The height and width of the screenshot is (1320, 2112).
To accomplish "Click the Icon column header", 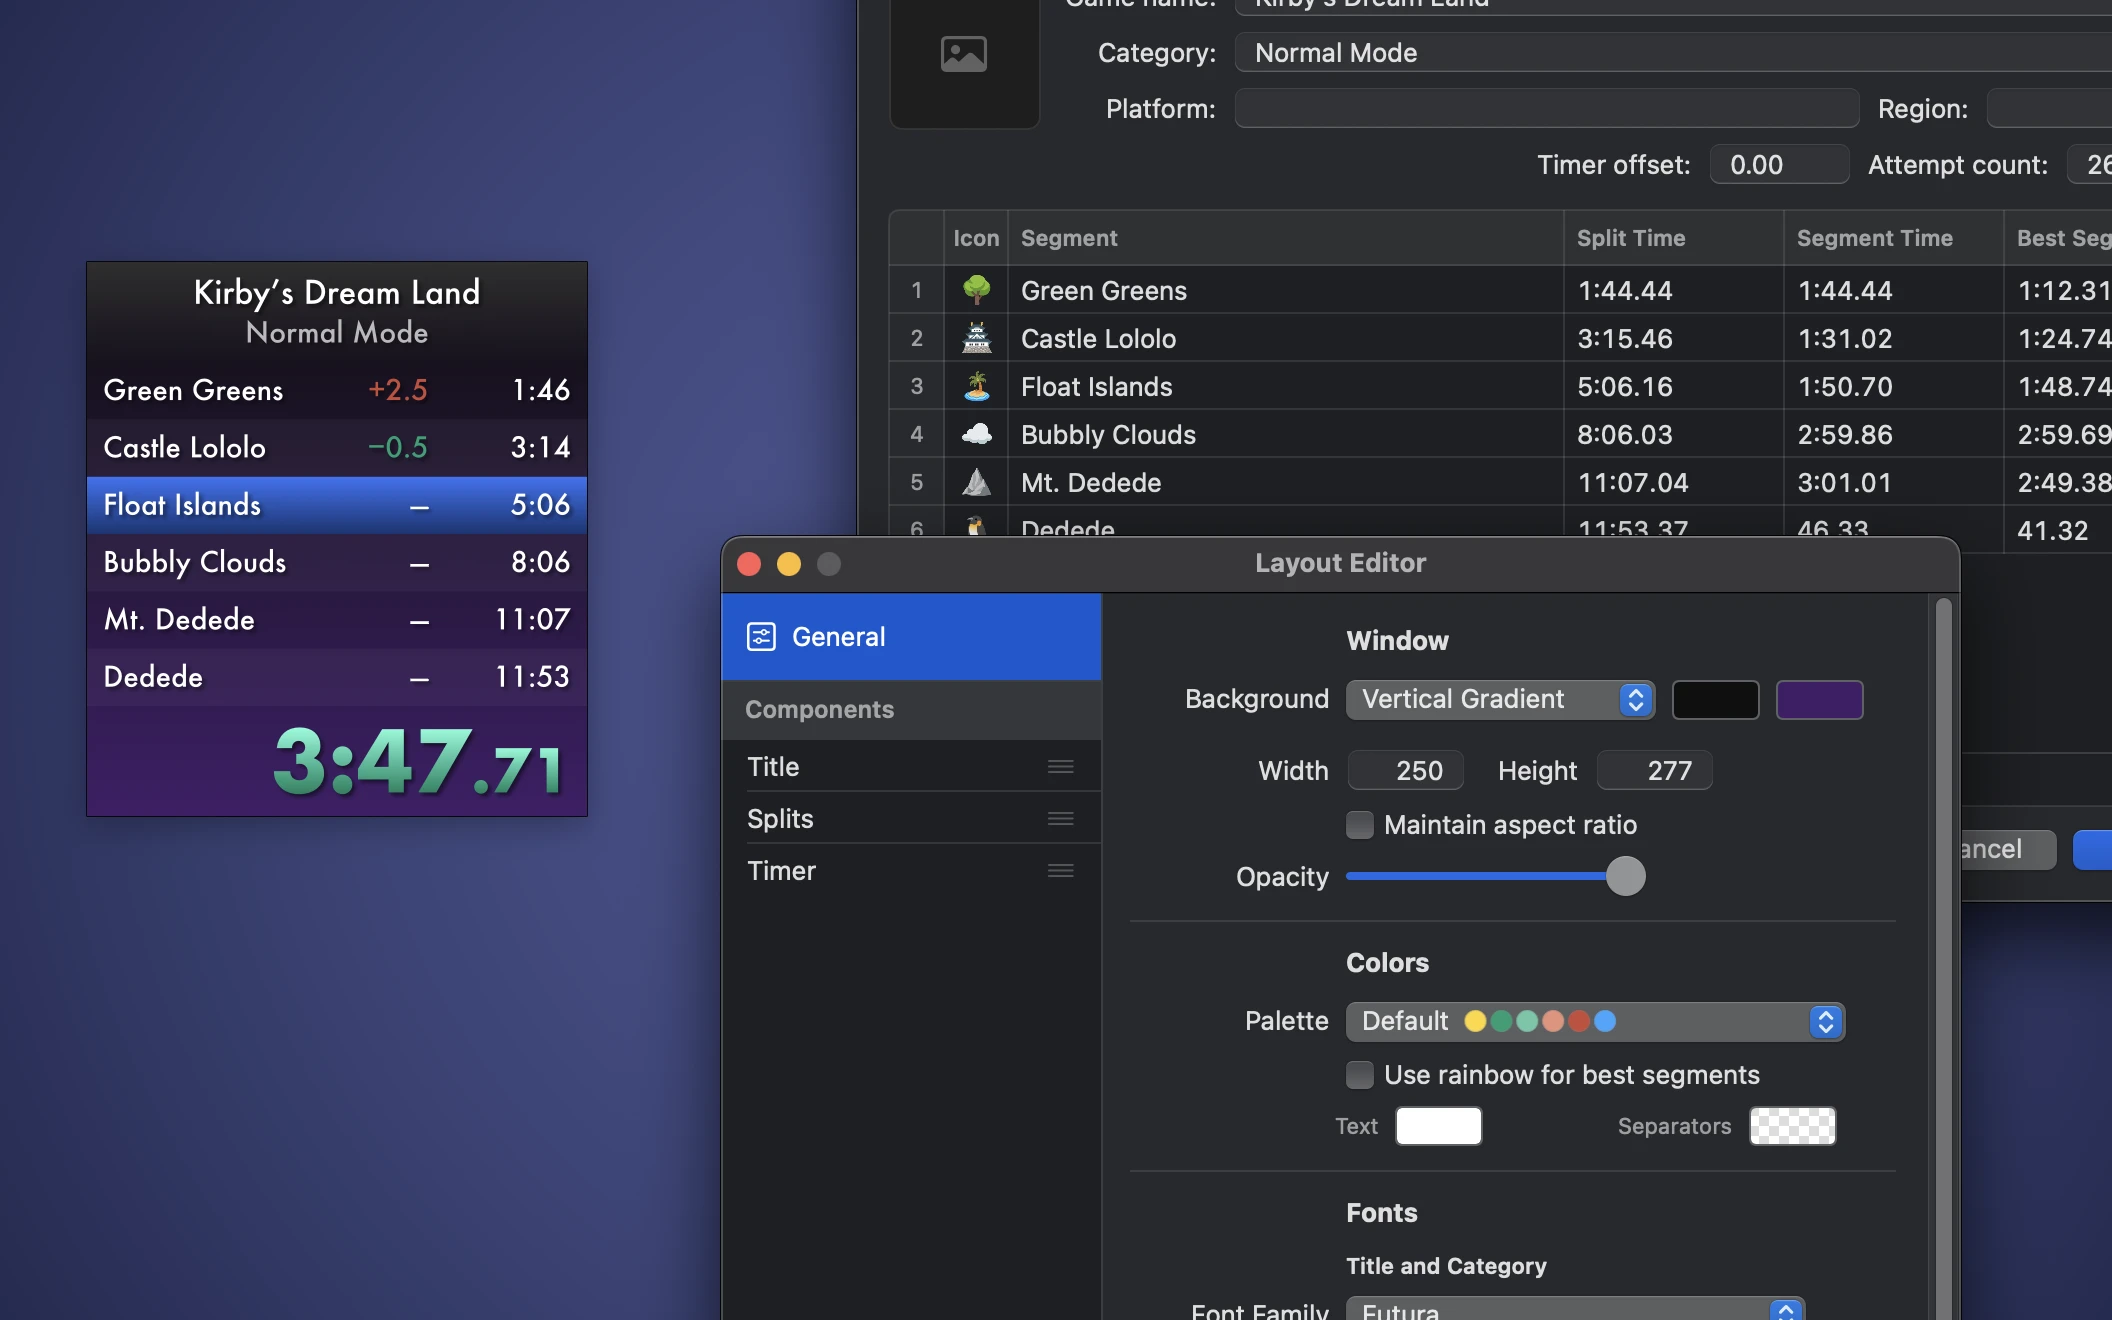I will click(x=976, y=238).
